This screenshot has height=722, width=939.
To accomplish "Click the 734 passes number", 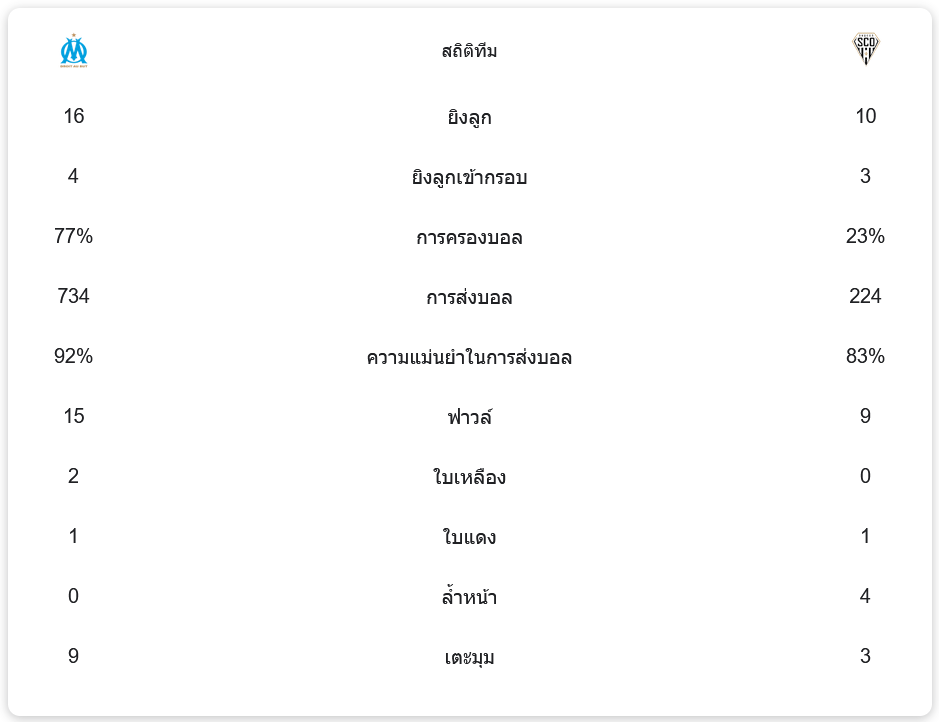I will [74, 296].
